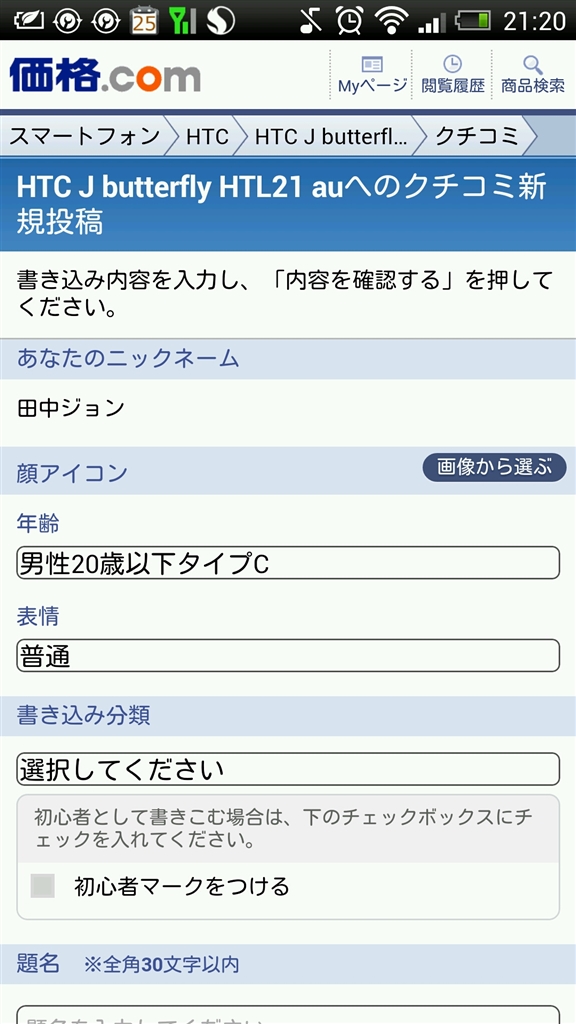Tap the battery status icon
The height and width of the screenshot is (1024, 576).
(x=473, y=20)
